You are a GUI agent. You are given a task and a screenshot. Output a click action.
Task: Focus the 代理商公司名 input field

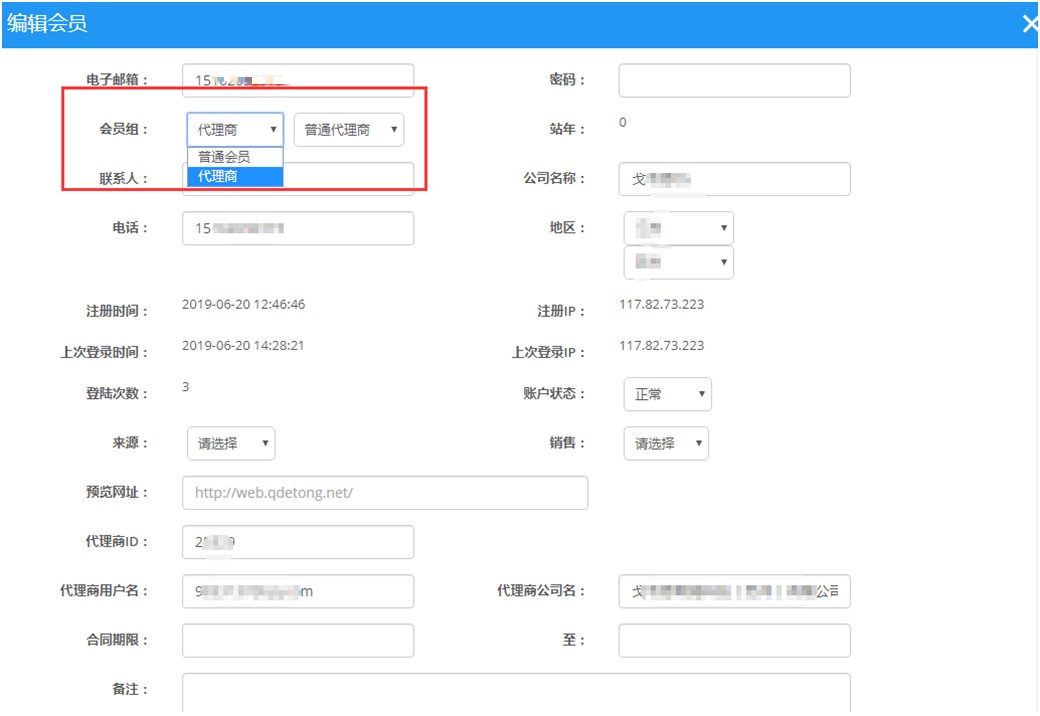pos(734,591)
